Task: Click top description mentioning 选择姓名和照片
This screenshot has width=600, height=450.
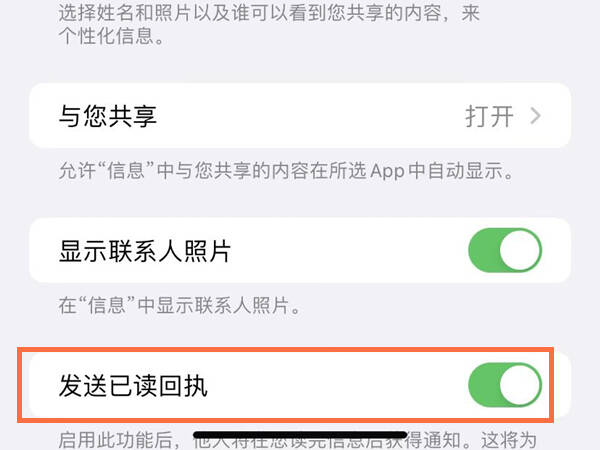Action: tap(269, 13)
